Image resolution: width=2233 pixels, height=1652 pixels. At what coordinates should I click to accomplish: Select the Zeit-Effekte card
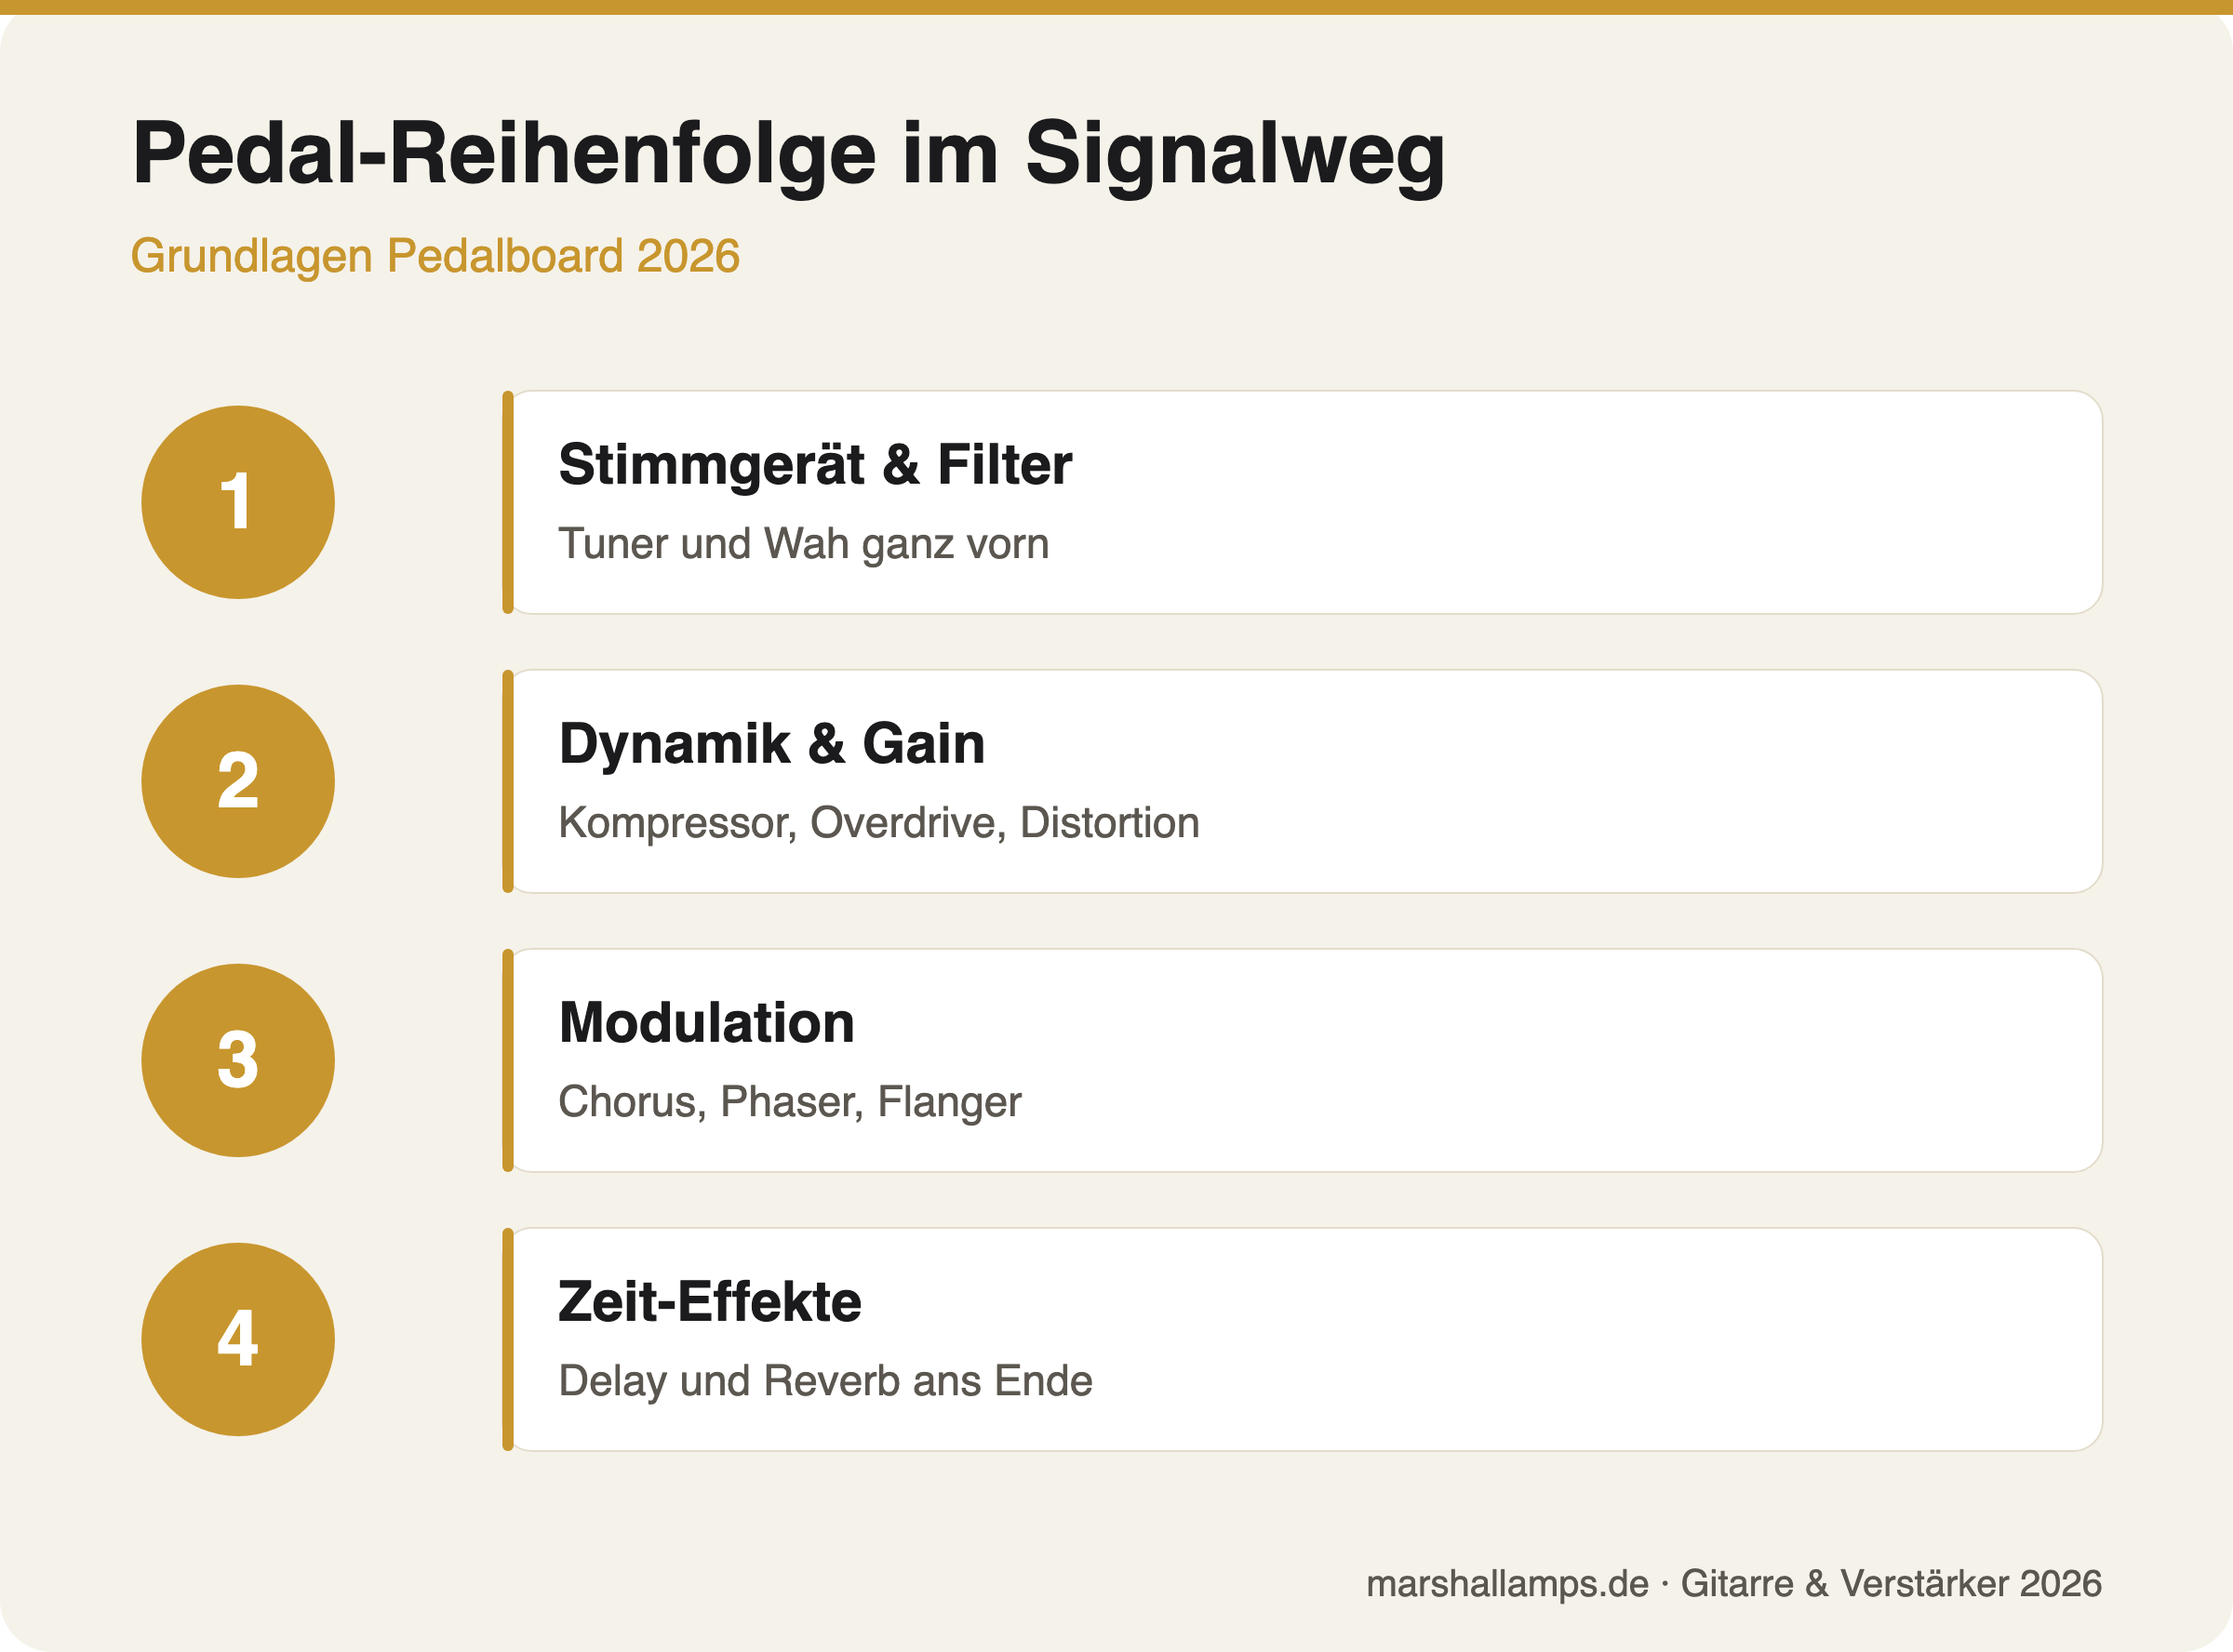click(x=1302, y=1339)
